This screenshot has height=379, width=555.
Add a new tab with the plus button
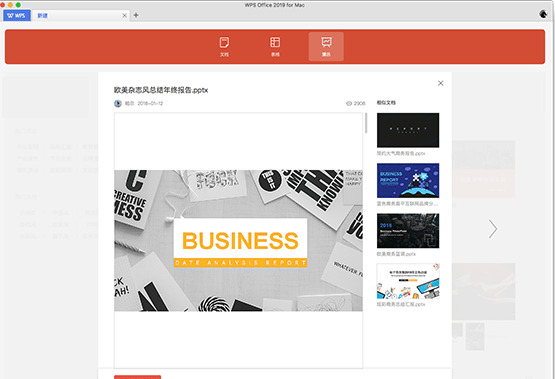click(x=136, y=15)
